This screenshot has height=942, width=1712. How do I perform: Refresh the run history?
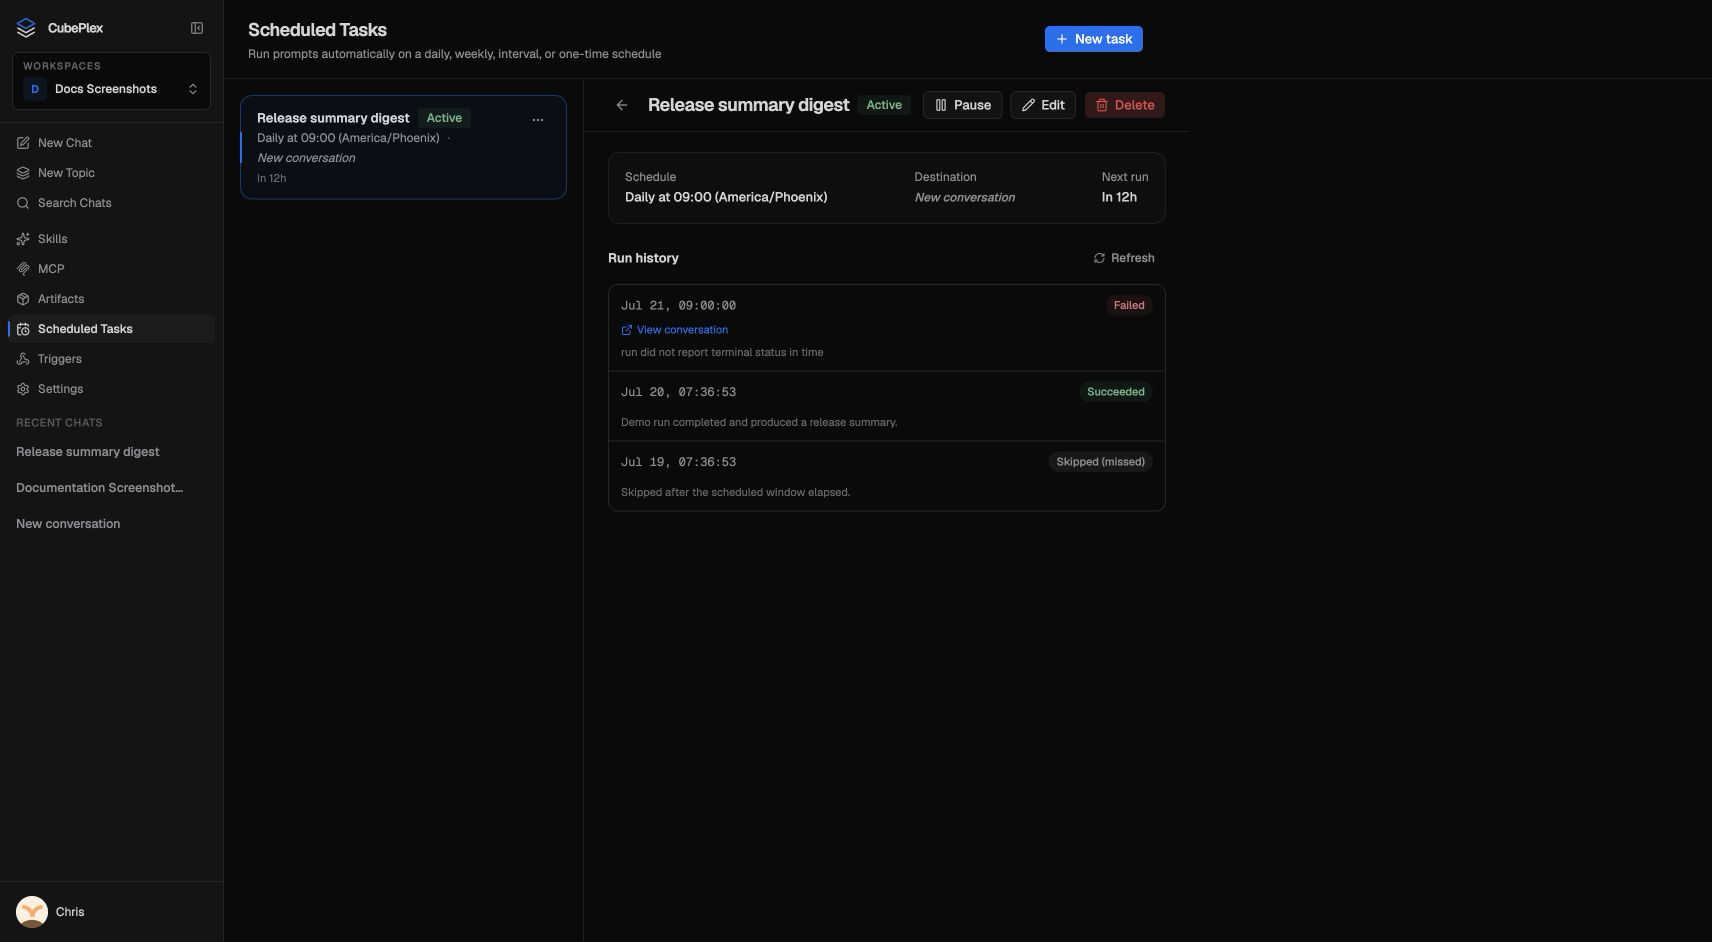[1124, 258]
